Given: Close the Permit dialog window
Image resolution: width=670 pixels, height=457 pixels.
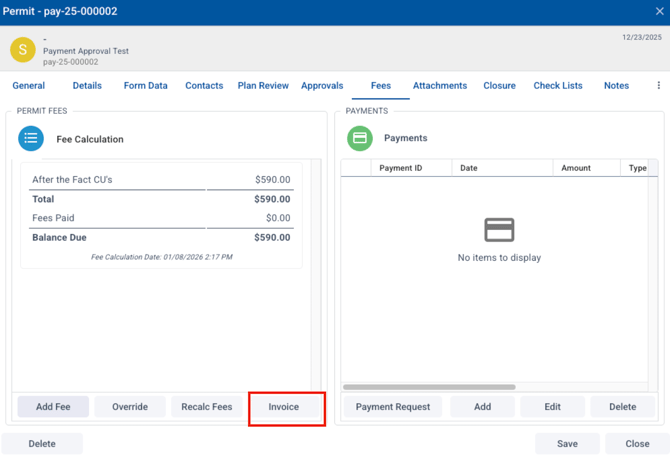Looking at the screenshot, I should pos(659,11).
